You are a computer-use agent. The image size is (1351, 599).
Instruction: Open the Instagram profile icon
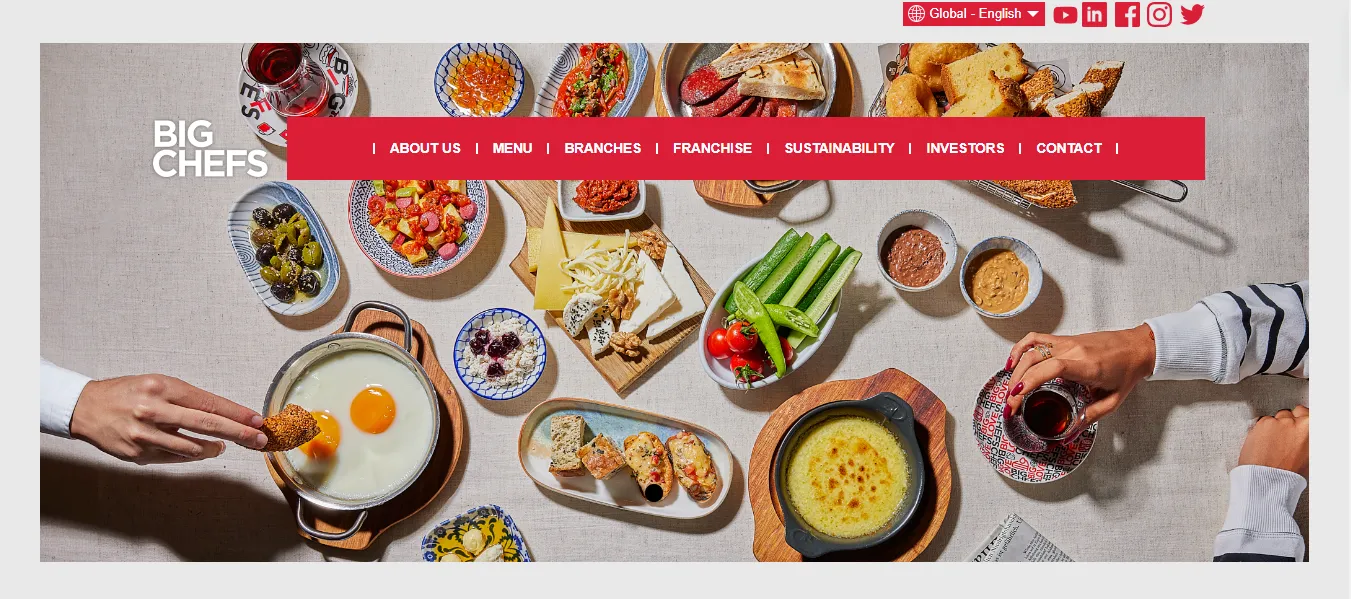(x=1159, y=15)
